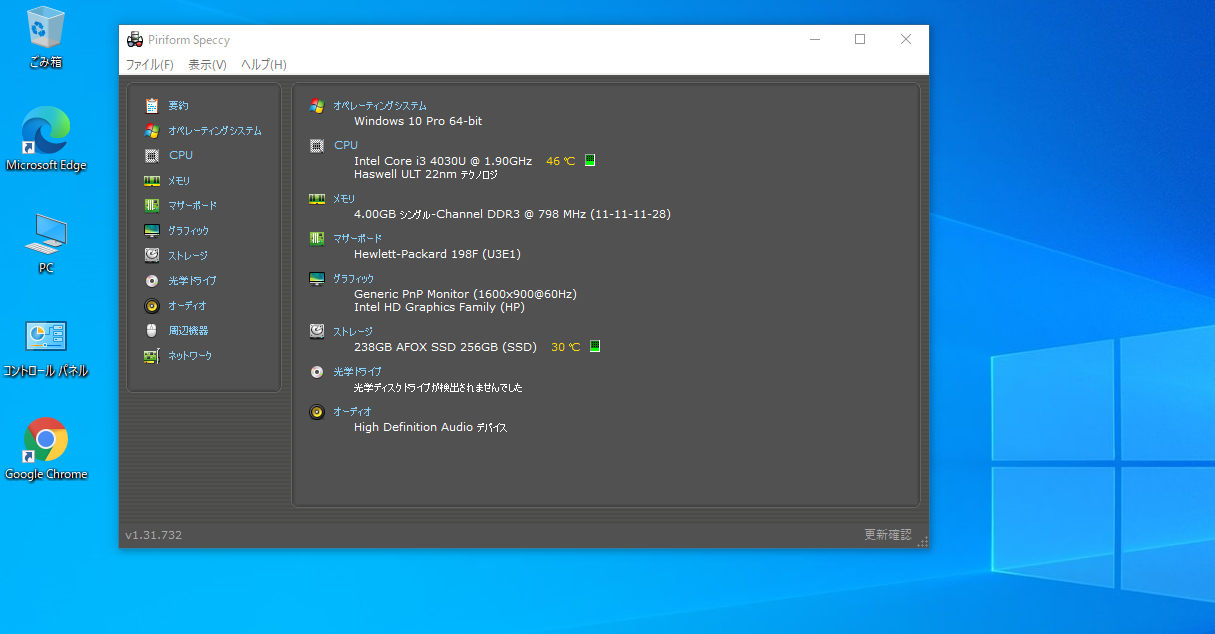The image size is (1215, 634).
Task: Click the text Intel HD Graphics Family (HP)
Action: pos(439,307)
